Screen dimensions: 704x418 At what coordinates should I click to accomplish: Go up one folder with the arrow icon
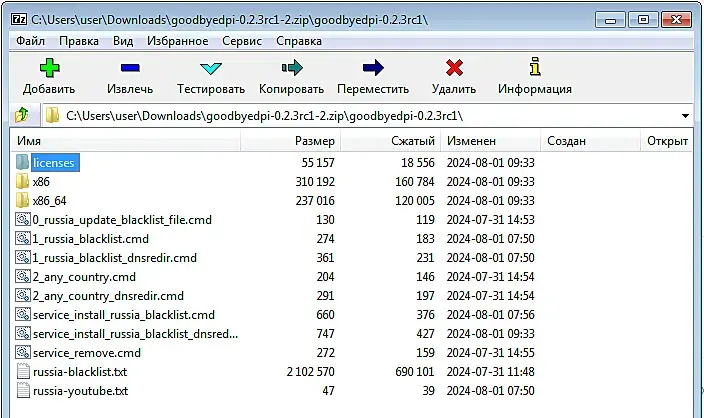coord(22,115)
